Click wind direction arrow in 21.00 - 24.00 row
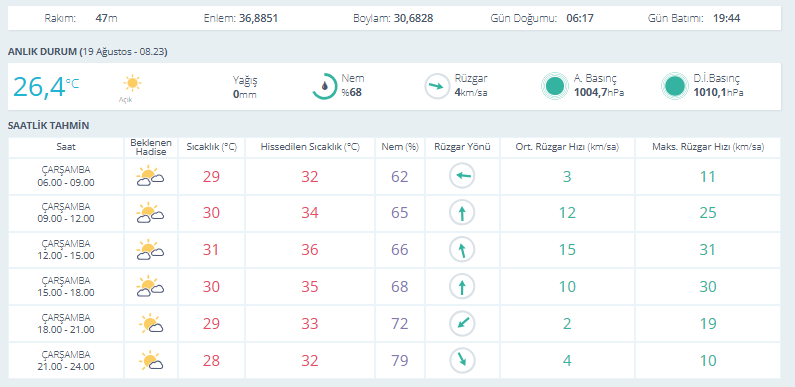795x387 pixels. [x=462, y=360]
